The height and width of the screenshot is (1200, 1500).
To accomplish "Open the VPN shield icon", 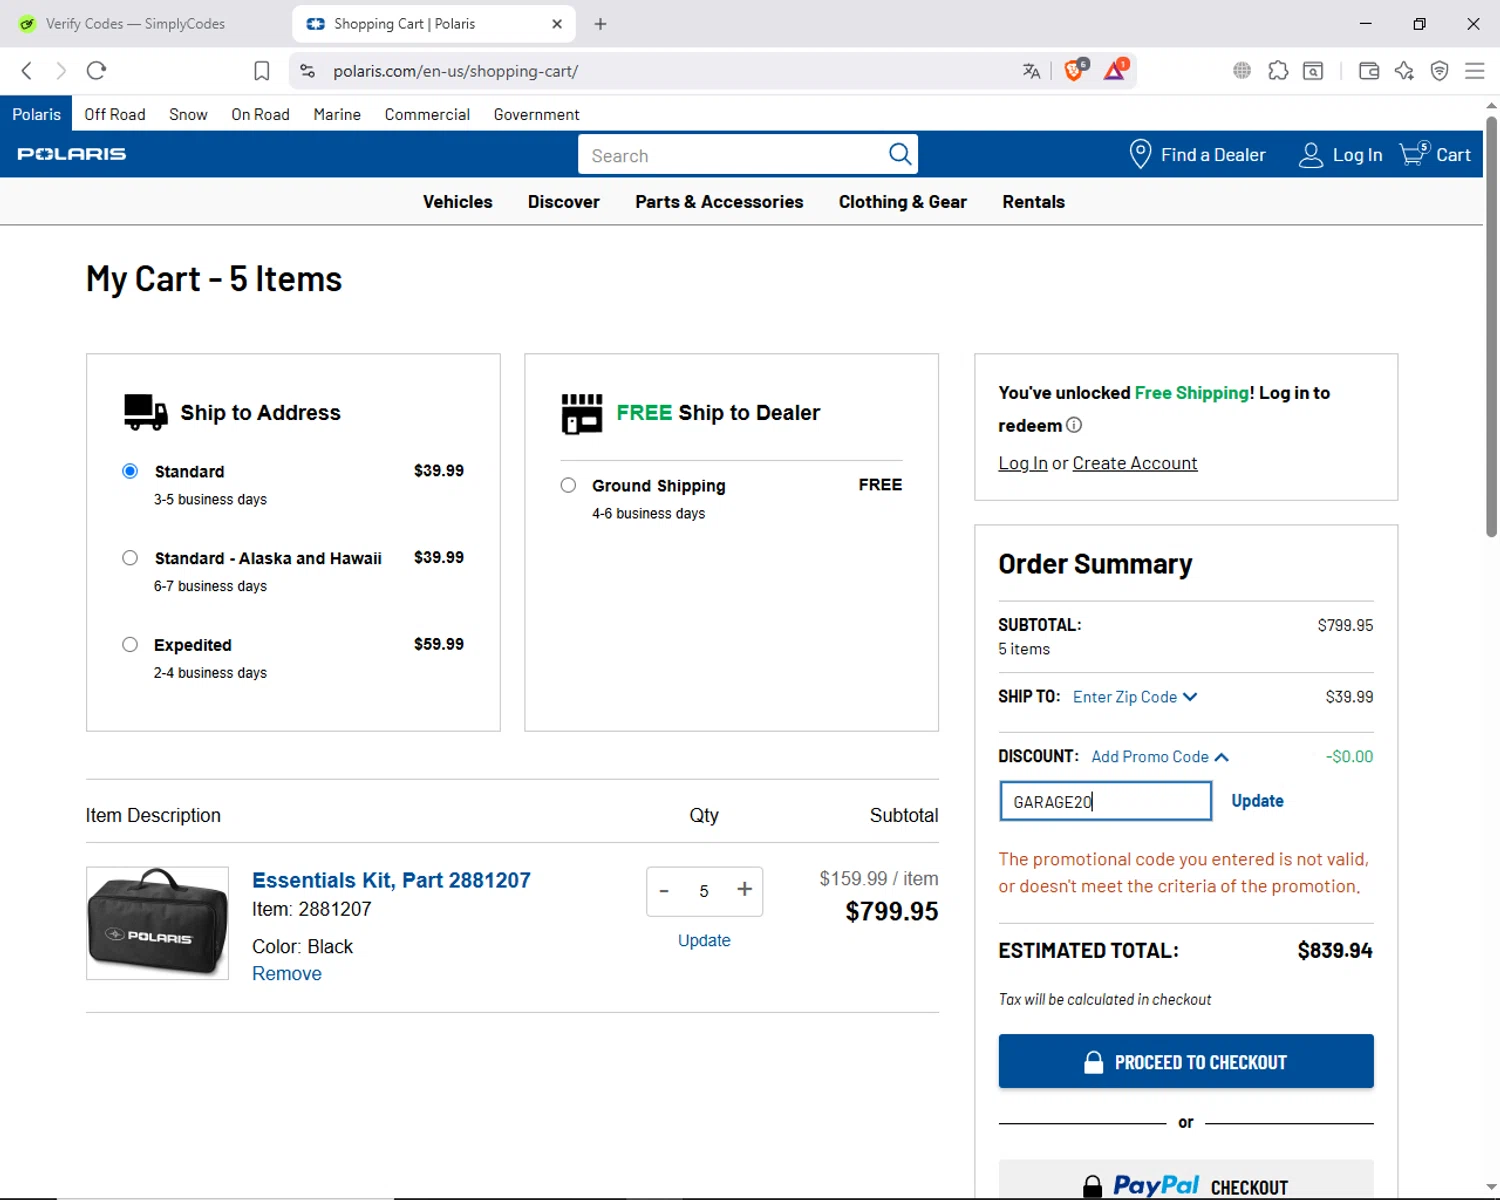I will [1439, 70].
